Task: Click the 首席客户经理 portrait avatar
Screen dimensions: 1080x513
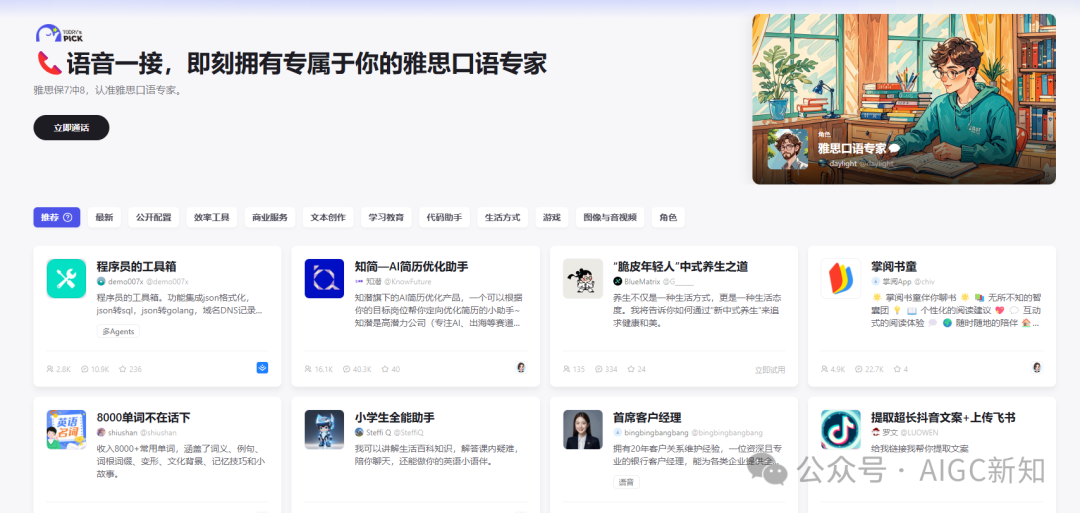Action: pos(583,430)
